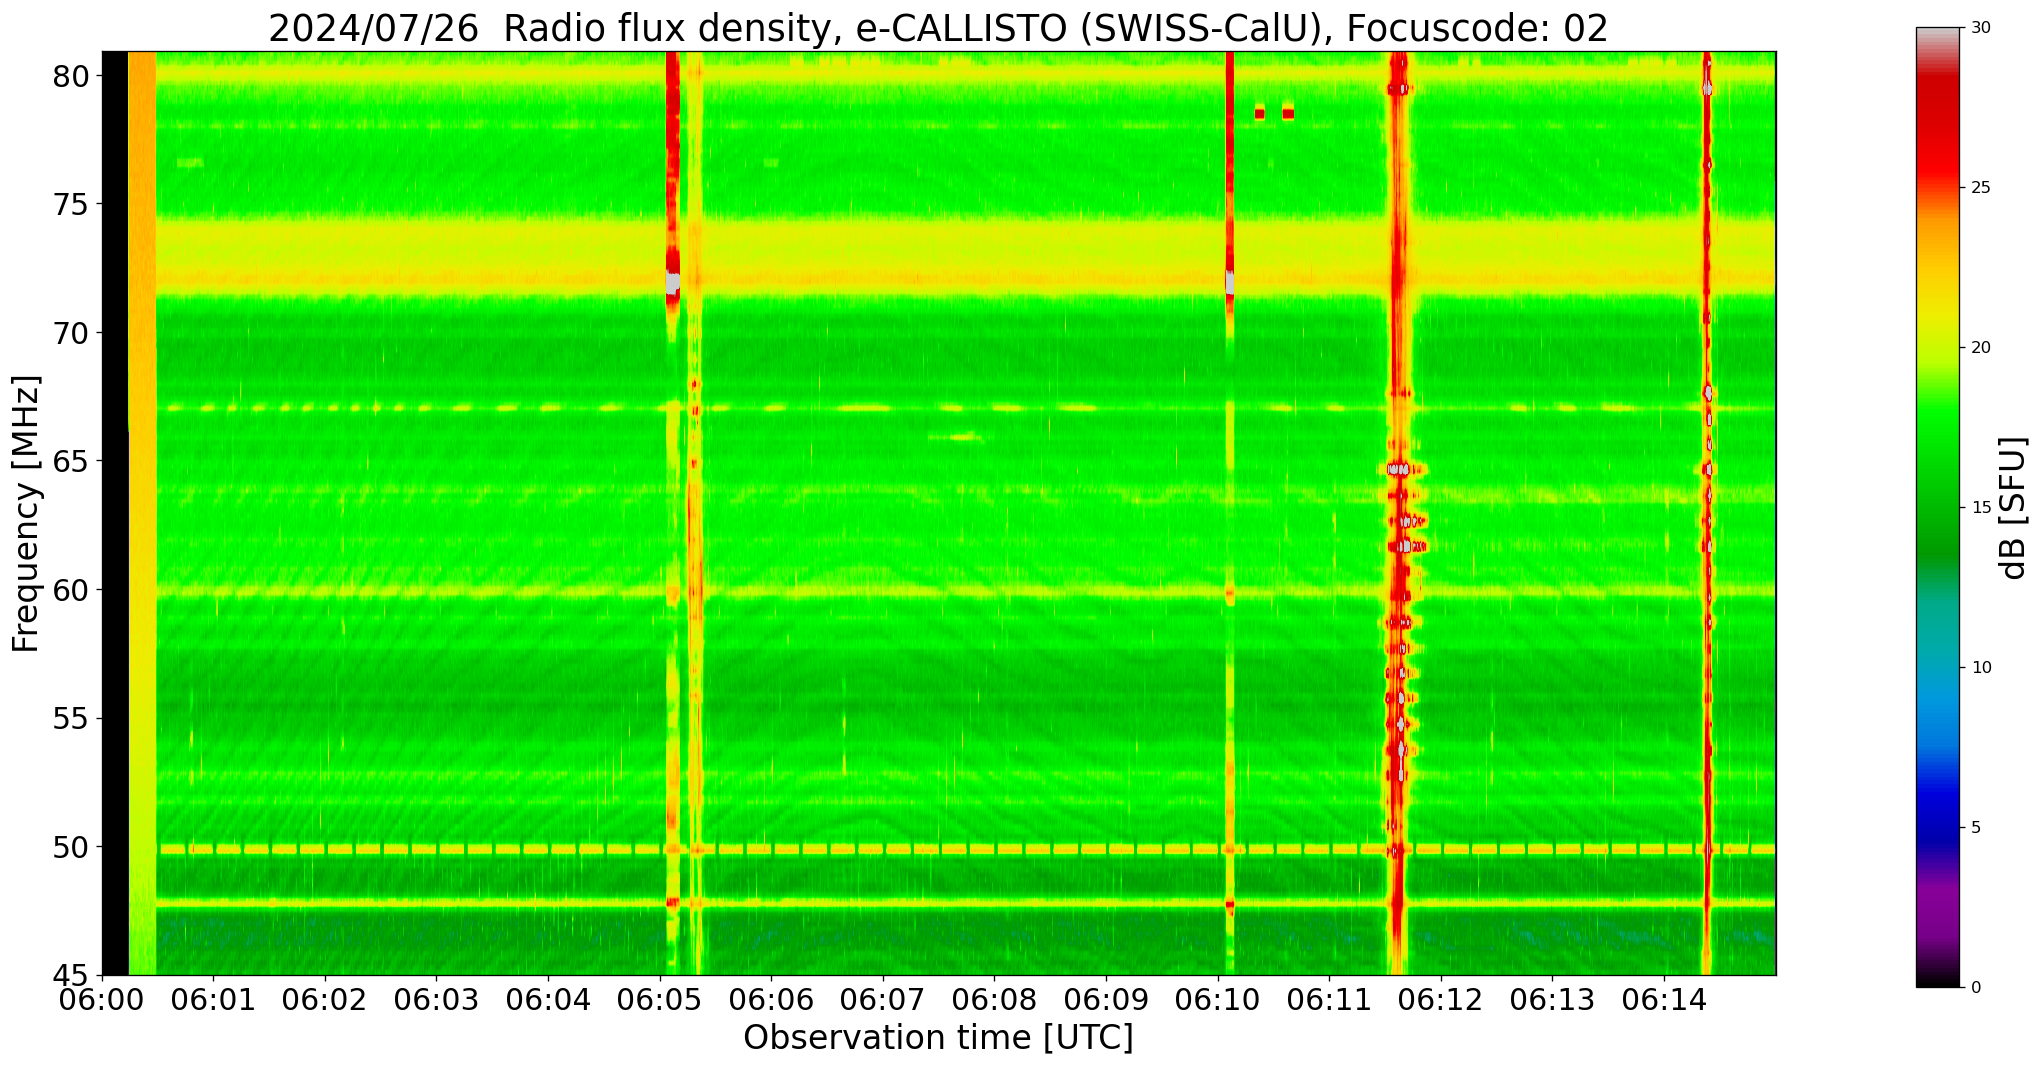
Task: Click the 06:07 time tick label
Action: click(x=882, y=1000)
